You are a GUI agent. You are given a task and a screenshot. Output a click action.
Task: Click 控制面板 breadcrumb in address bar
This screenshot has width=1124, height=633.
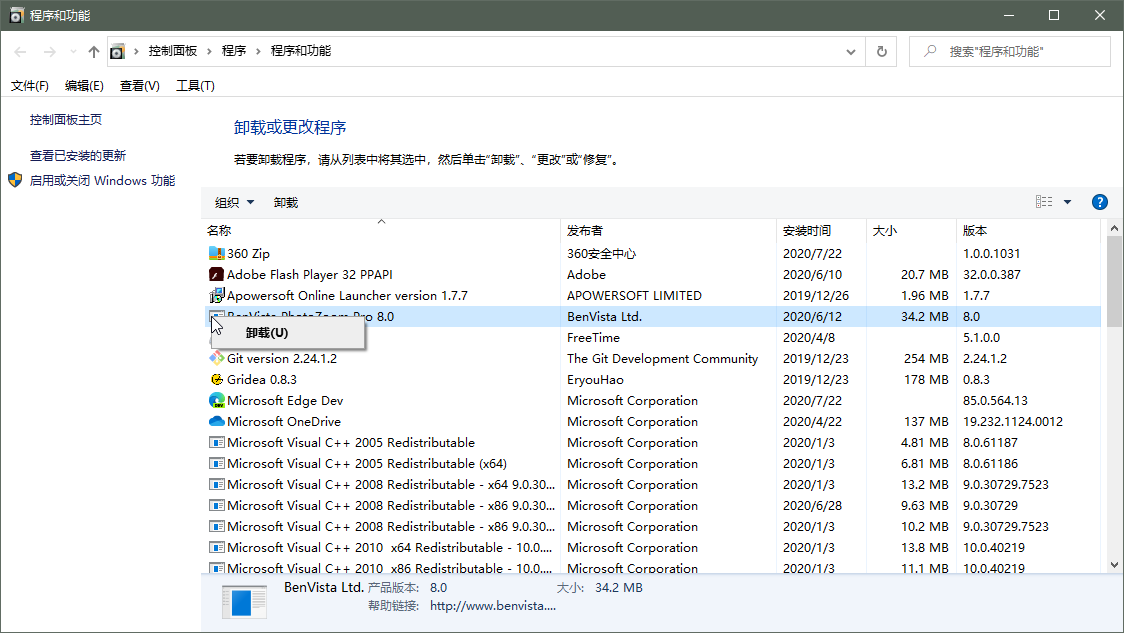point(173,51)
